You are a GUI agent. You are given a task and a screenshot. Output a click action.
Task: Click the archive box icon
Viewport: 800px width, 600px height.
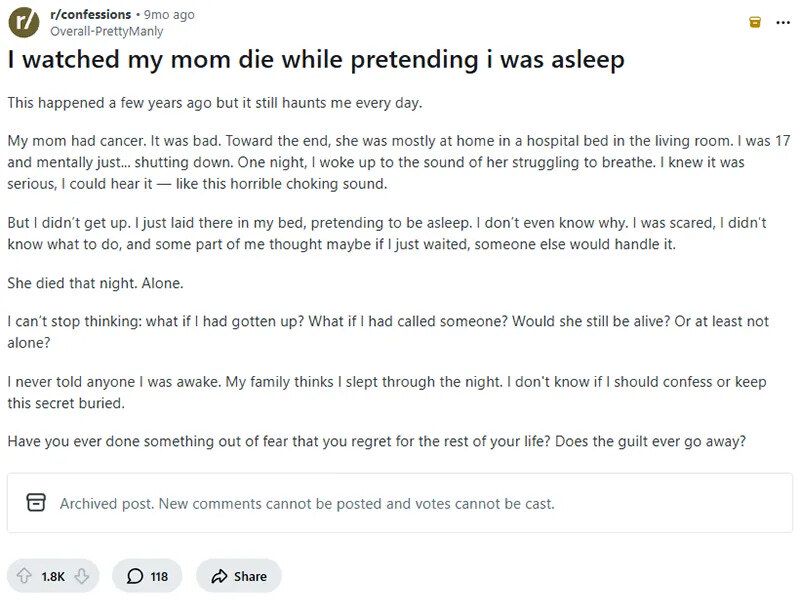click(x=36, y=503)
